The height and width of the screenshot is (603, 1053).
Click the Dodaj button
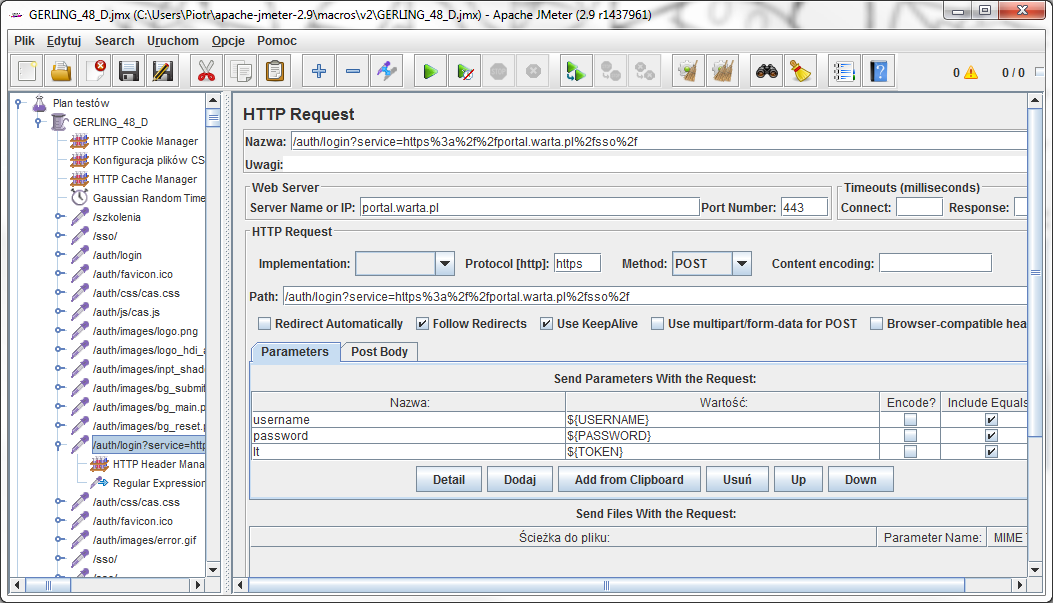pyautogui.click(x=520, y=479)
